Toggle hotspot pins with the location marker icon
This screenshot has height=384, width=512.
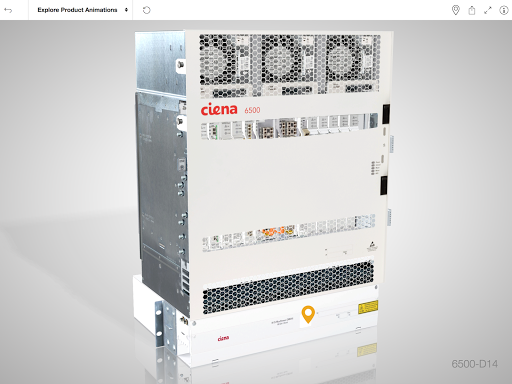point(455,10)
